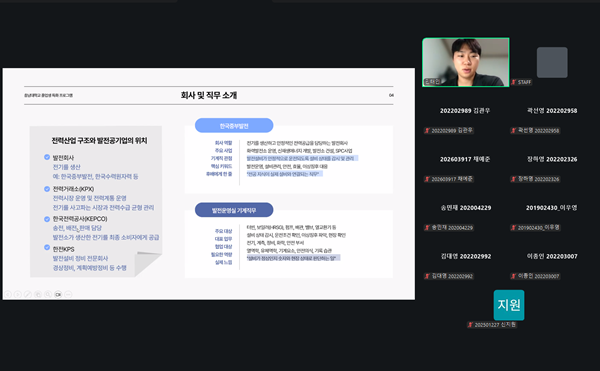The width and height of the screenshot is (600, 371).
Task: Click the page number 04 on slide header
Action: [391, 95]
